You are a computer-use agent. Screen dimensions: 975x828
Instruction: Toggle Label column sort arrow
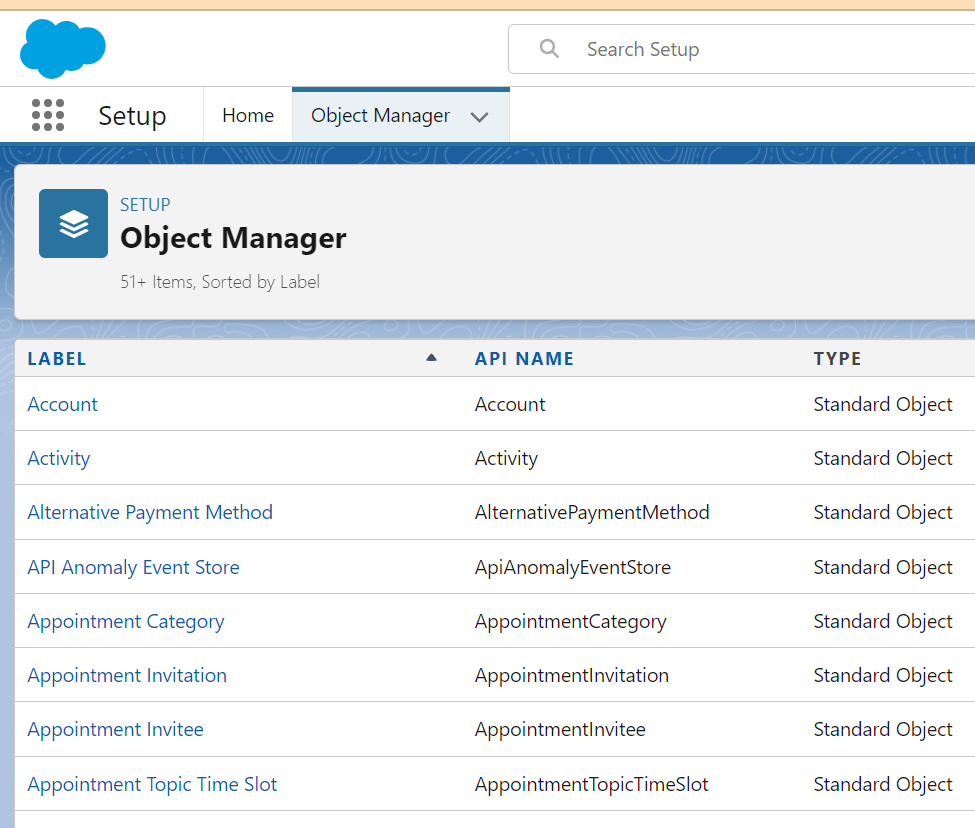(x=431, y=357)
